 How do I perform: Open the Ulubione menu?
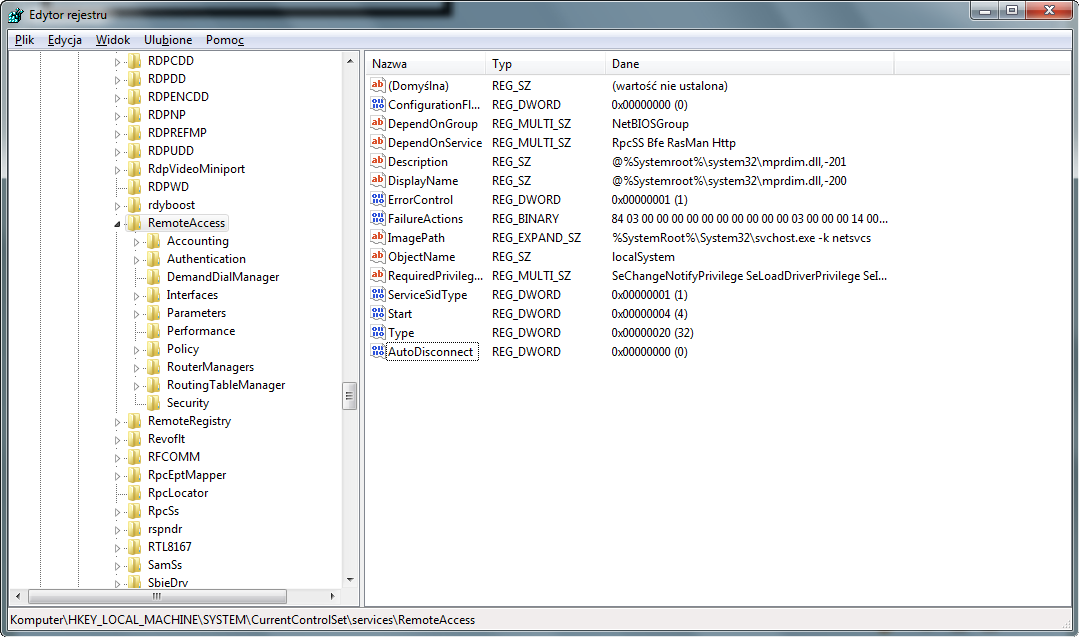pos(168,40)
